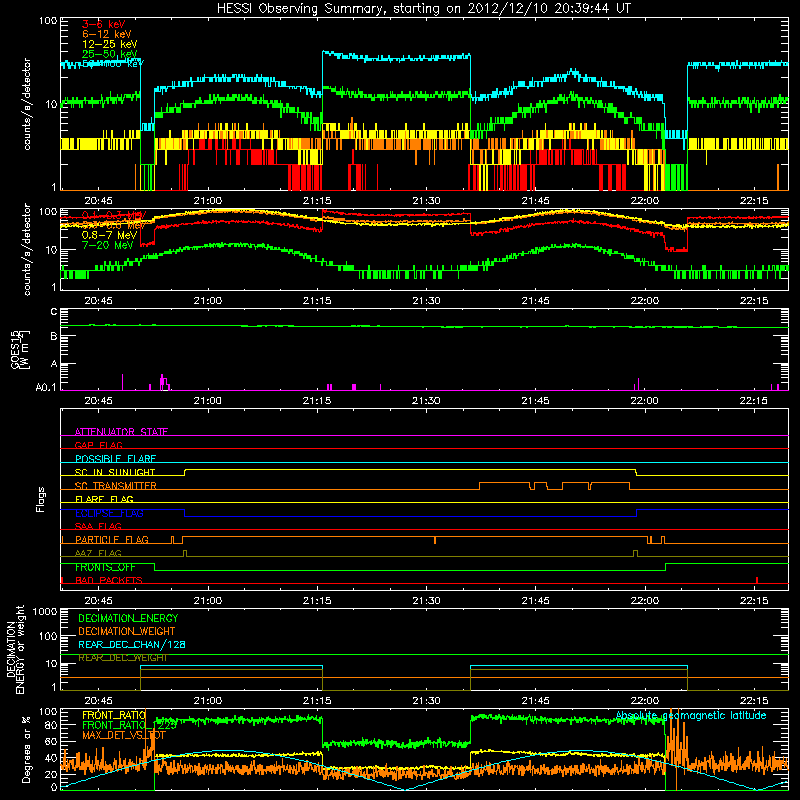Click the 21:15 tick below the top panel
Viewport: 800px width, 800px height.
point(317,201)
